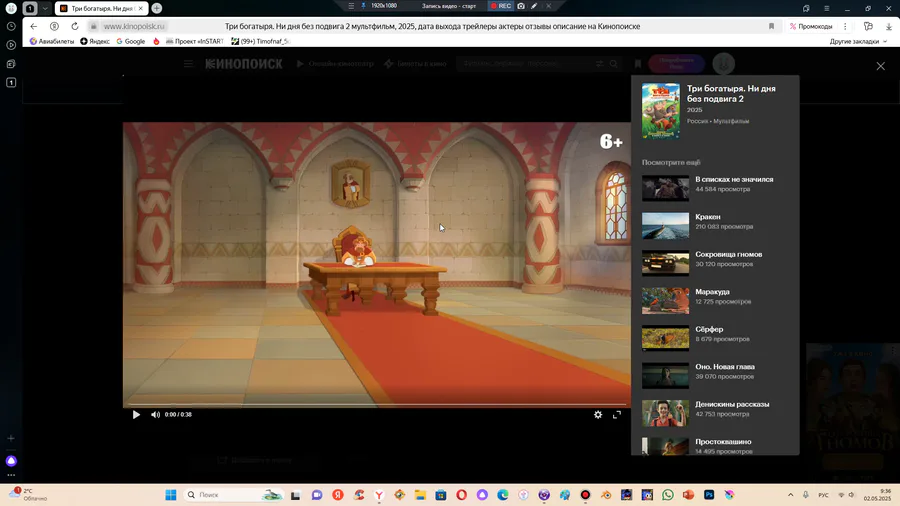Image resolution: width=900 pixels, height=506 pixels.
Task: Open the player settings gear
Action: [x=598, y=414]
